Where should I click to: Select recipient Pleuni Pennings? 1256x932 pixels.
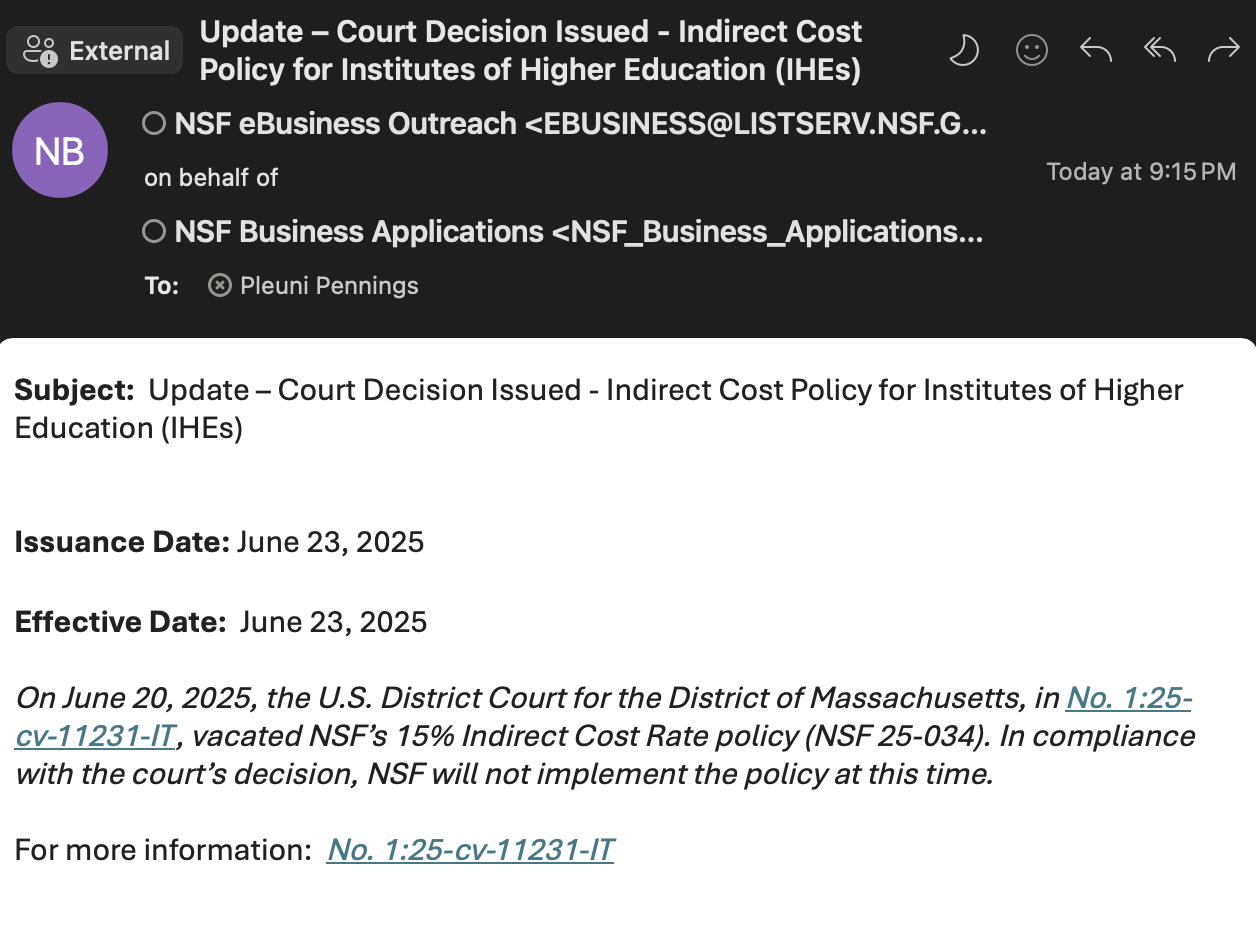329,286
